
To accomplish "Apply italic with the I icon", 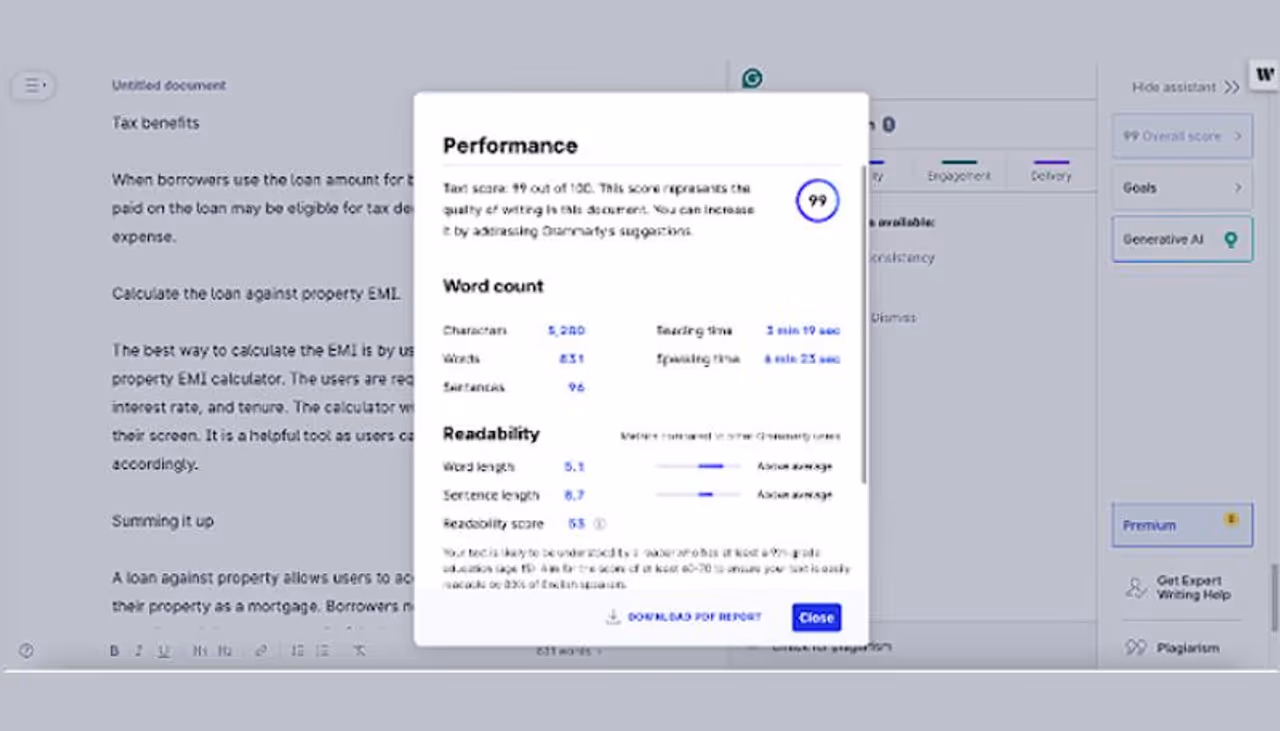I will point(139,651).
